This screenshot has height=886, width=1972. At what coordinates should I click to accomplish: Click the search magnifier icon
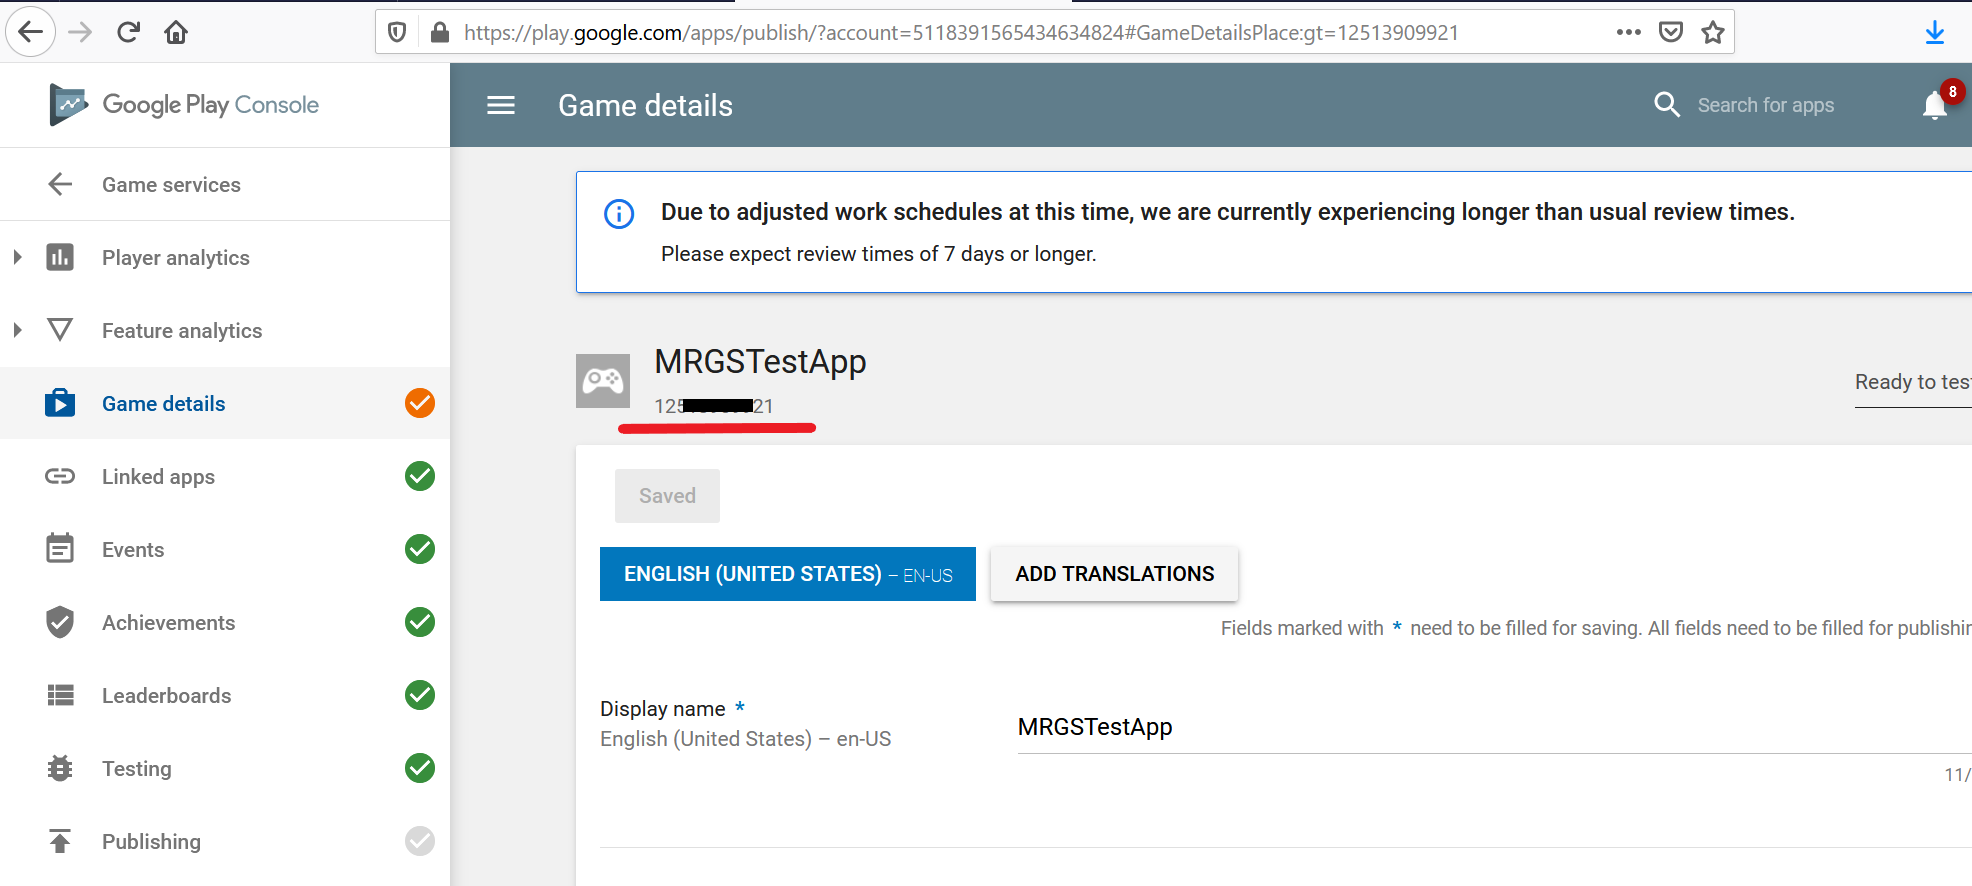coord(1667,104)
